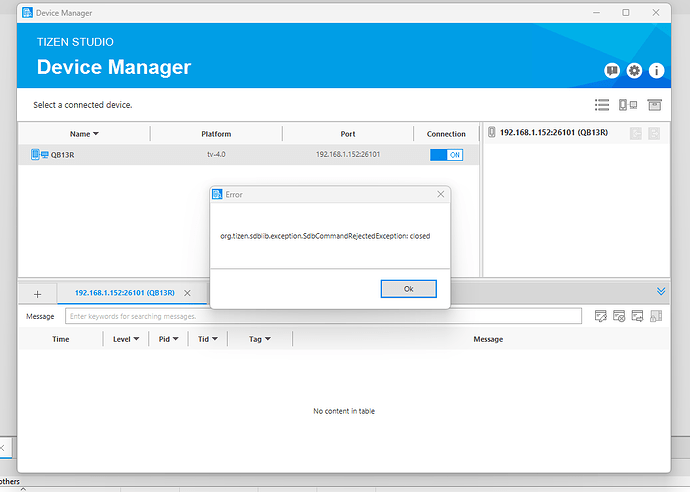690x492 pixels.
Task: Open the Device Manager settings gear
Action: [634, 70]
